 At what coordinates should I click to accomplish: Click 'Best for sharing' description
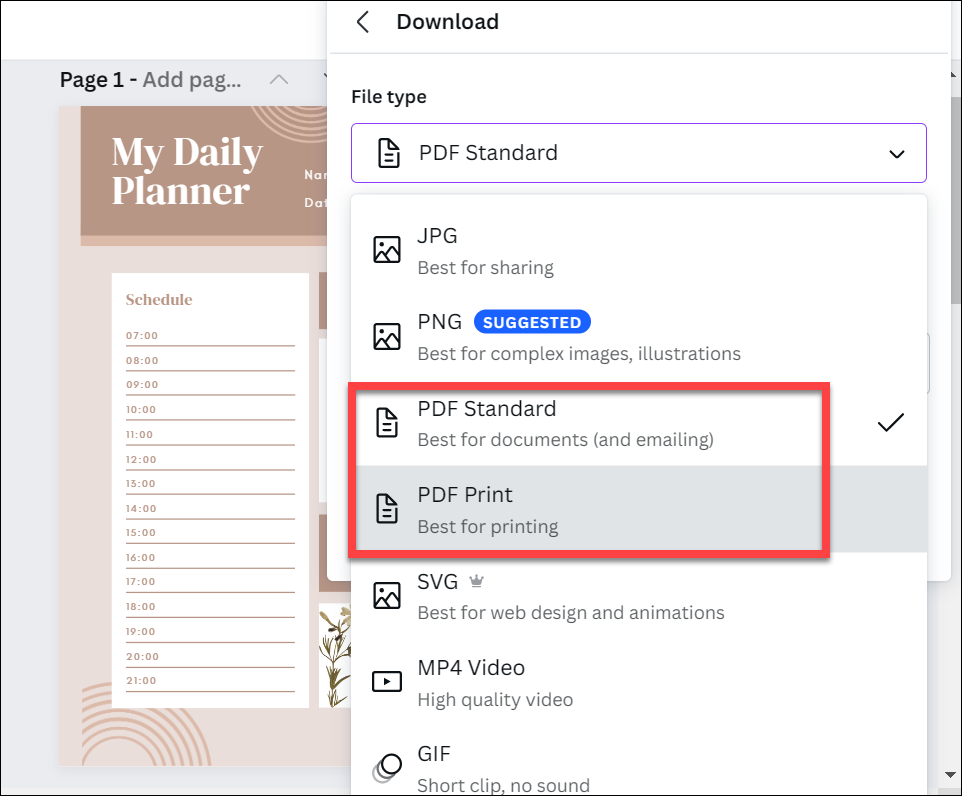(485, 268)
